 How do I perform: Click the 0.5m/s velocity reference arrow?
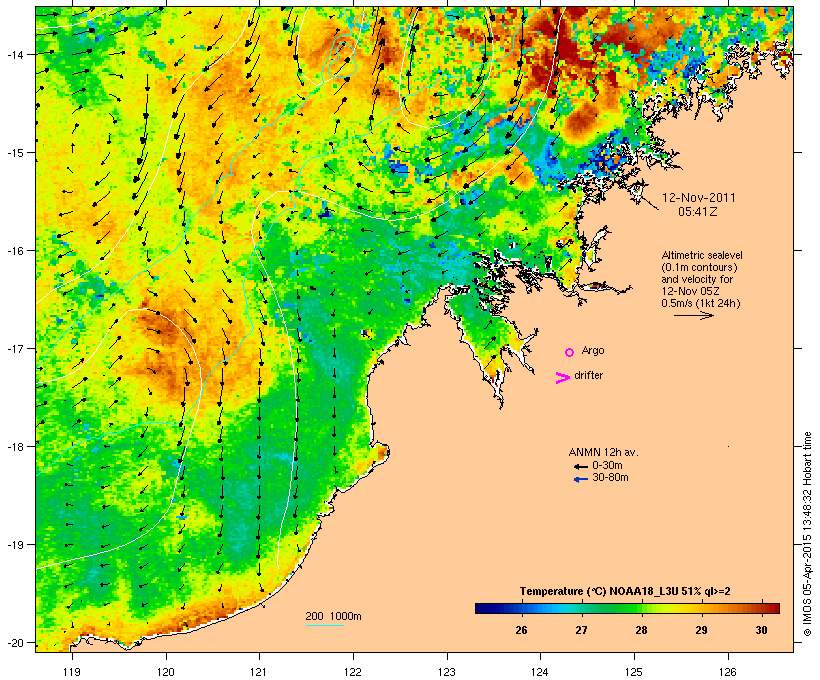click(x=694, y=315)
